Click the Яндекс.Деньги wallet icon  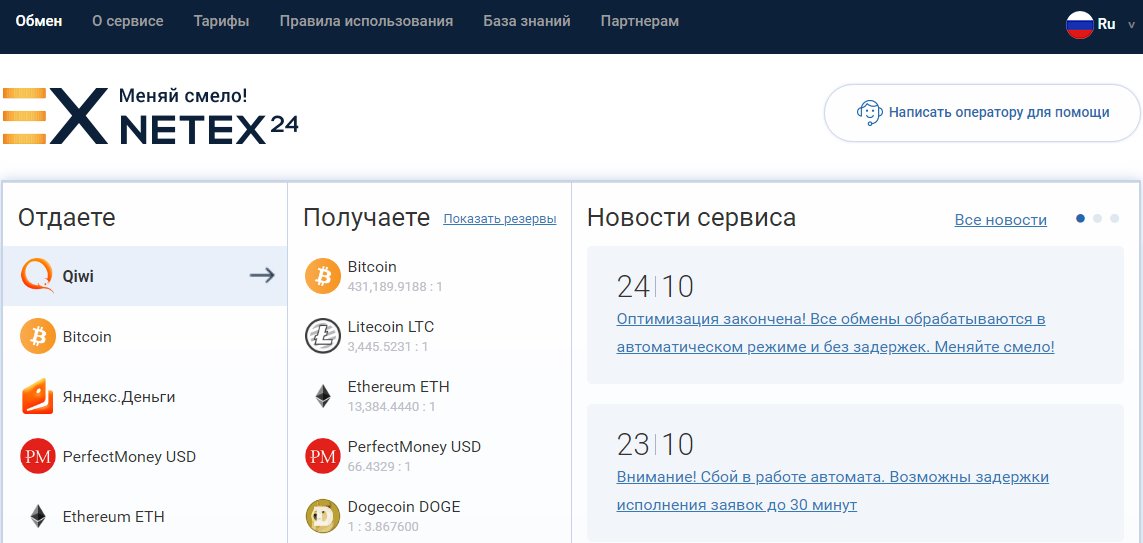tap(38, 396)
